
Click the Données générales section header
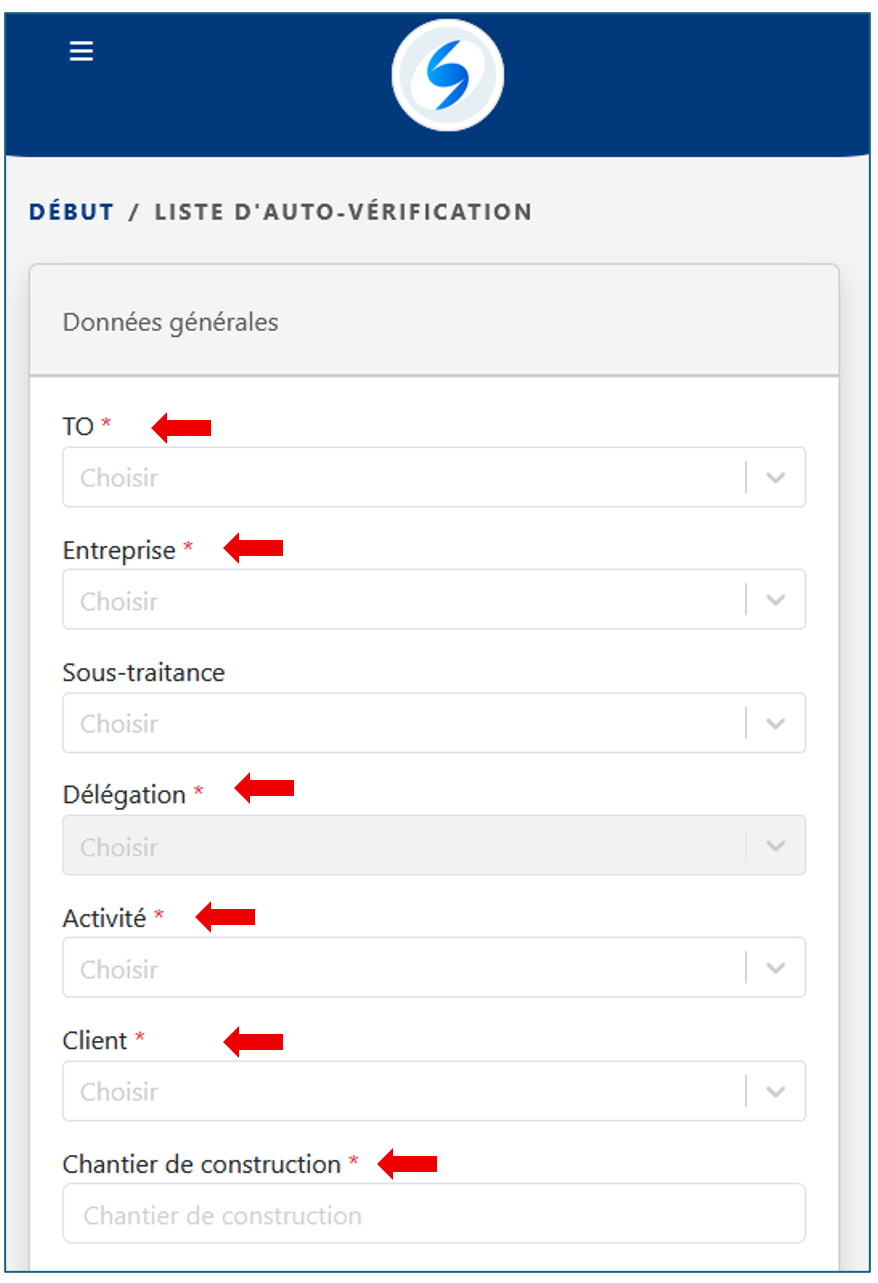click(171, 322)
